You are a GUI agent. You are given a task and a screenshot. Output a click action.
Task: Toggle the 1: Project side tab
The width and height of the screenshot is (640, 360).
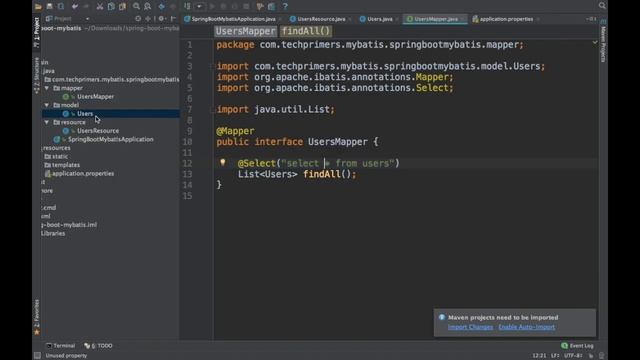tap(37, 32)
